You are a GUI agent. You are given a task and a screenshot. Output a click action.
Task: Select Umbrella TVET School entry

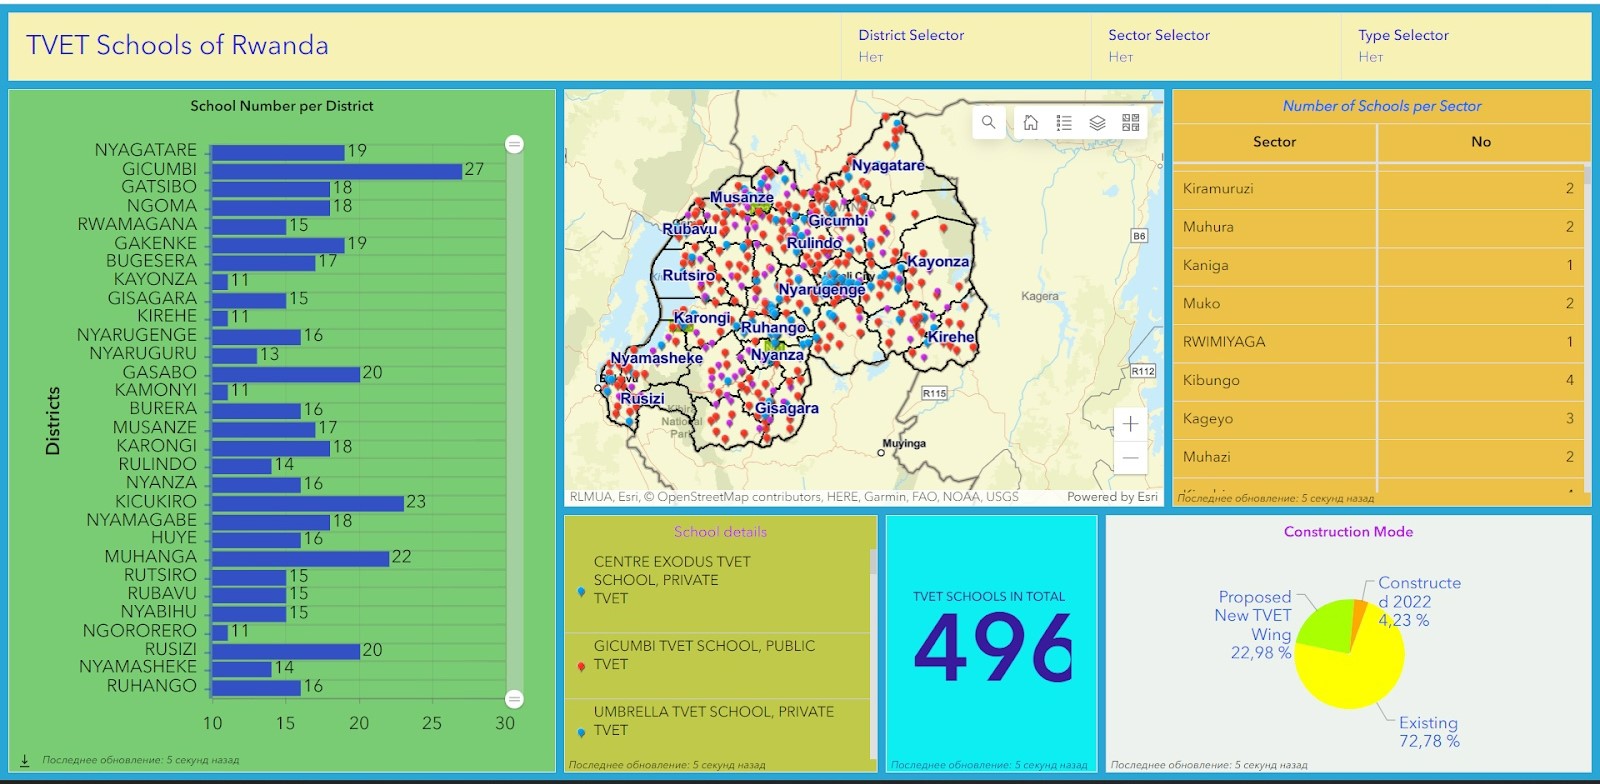click(713, 721)
